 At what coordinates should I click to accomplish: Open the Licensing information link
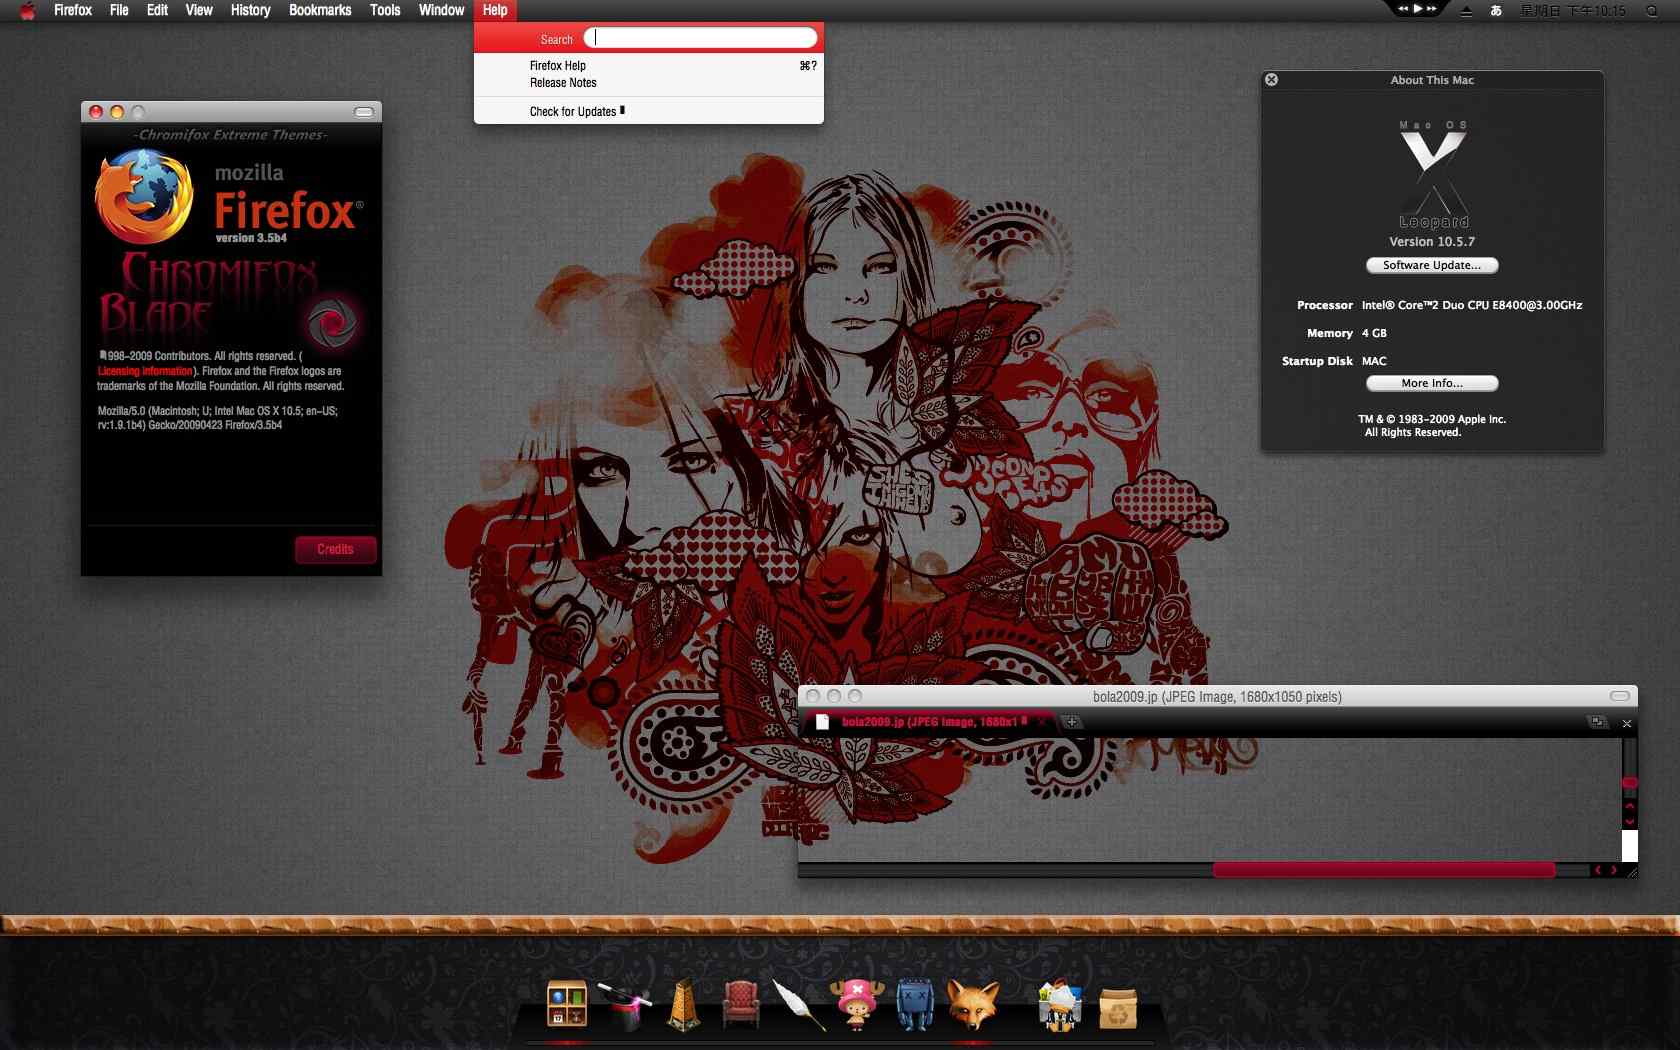click(x=145, y=371)
